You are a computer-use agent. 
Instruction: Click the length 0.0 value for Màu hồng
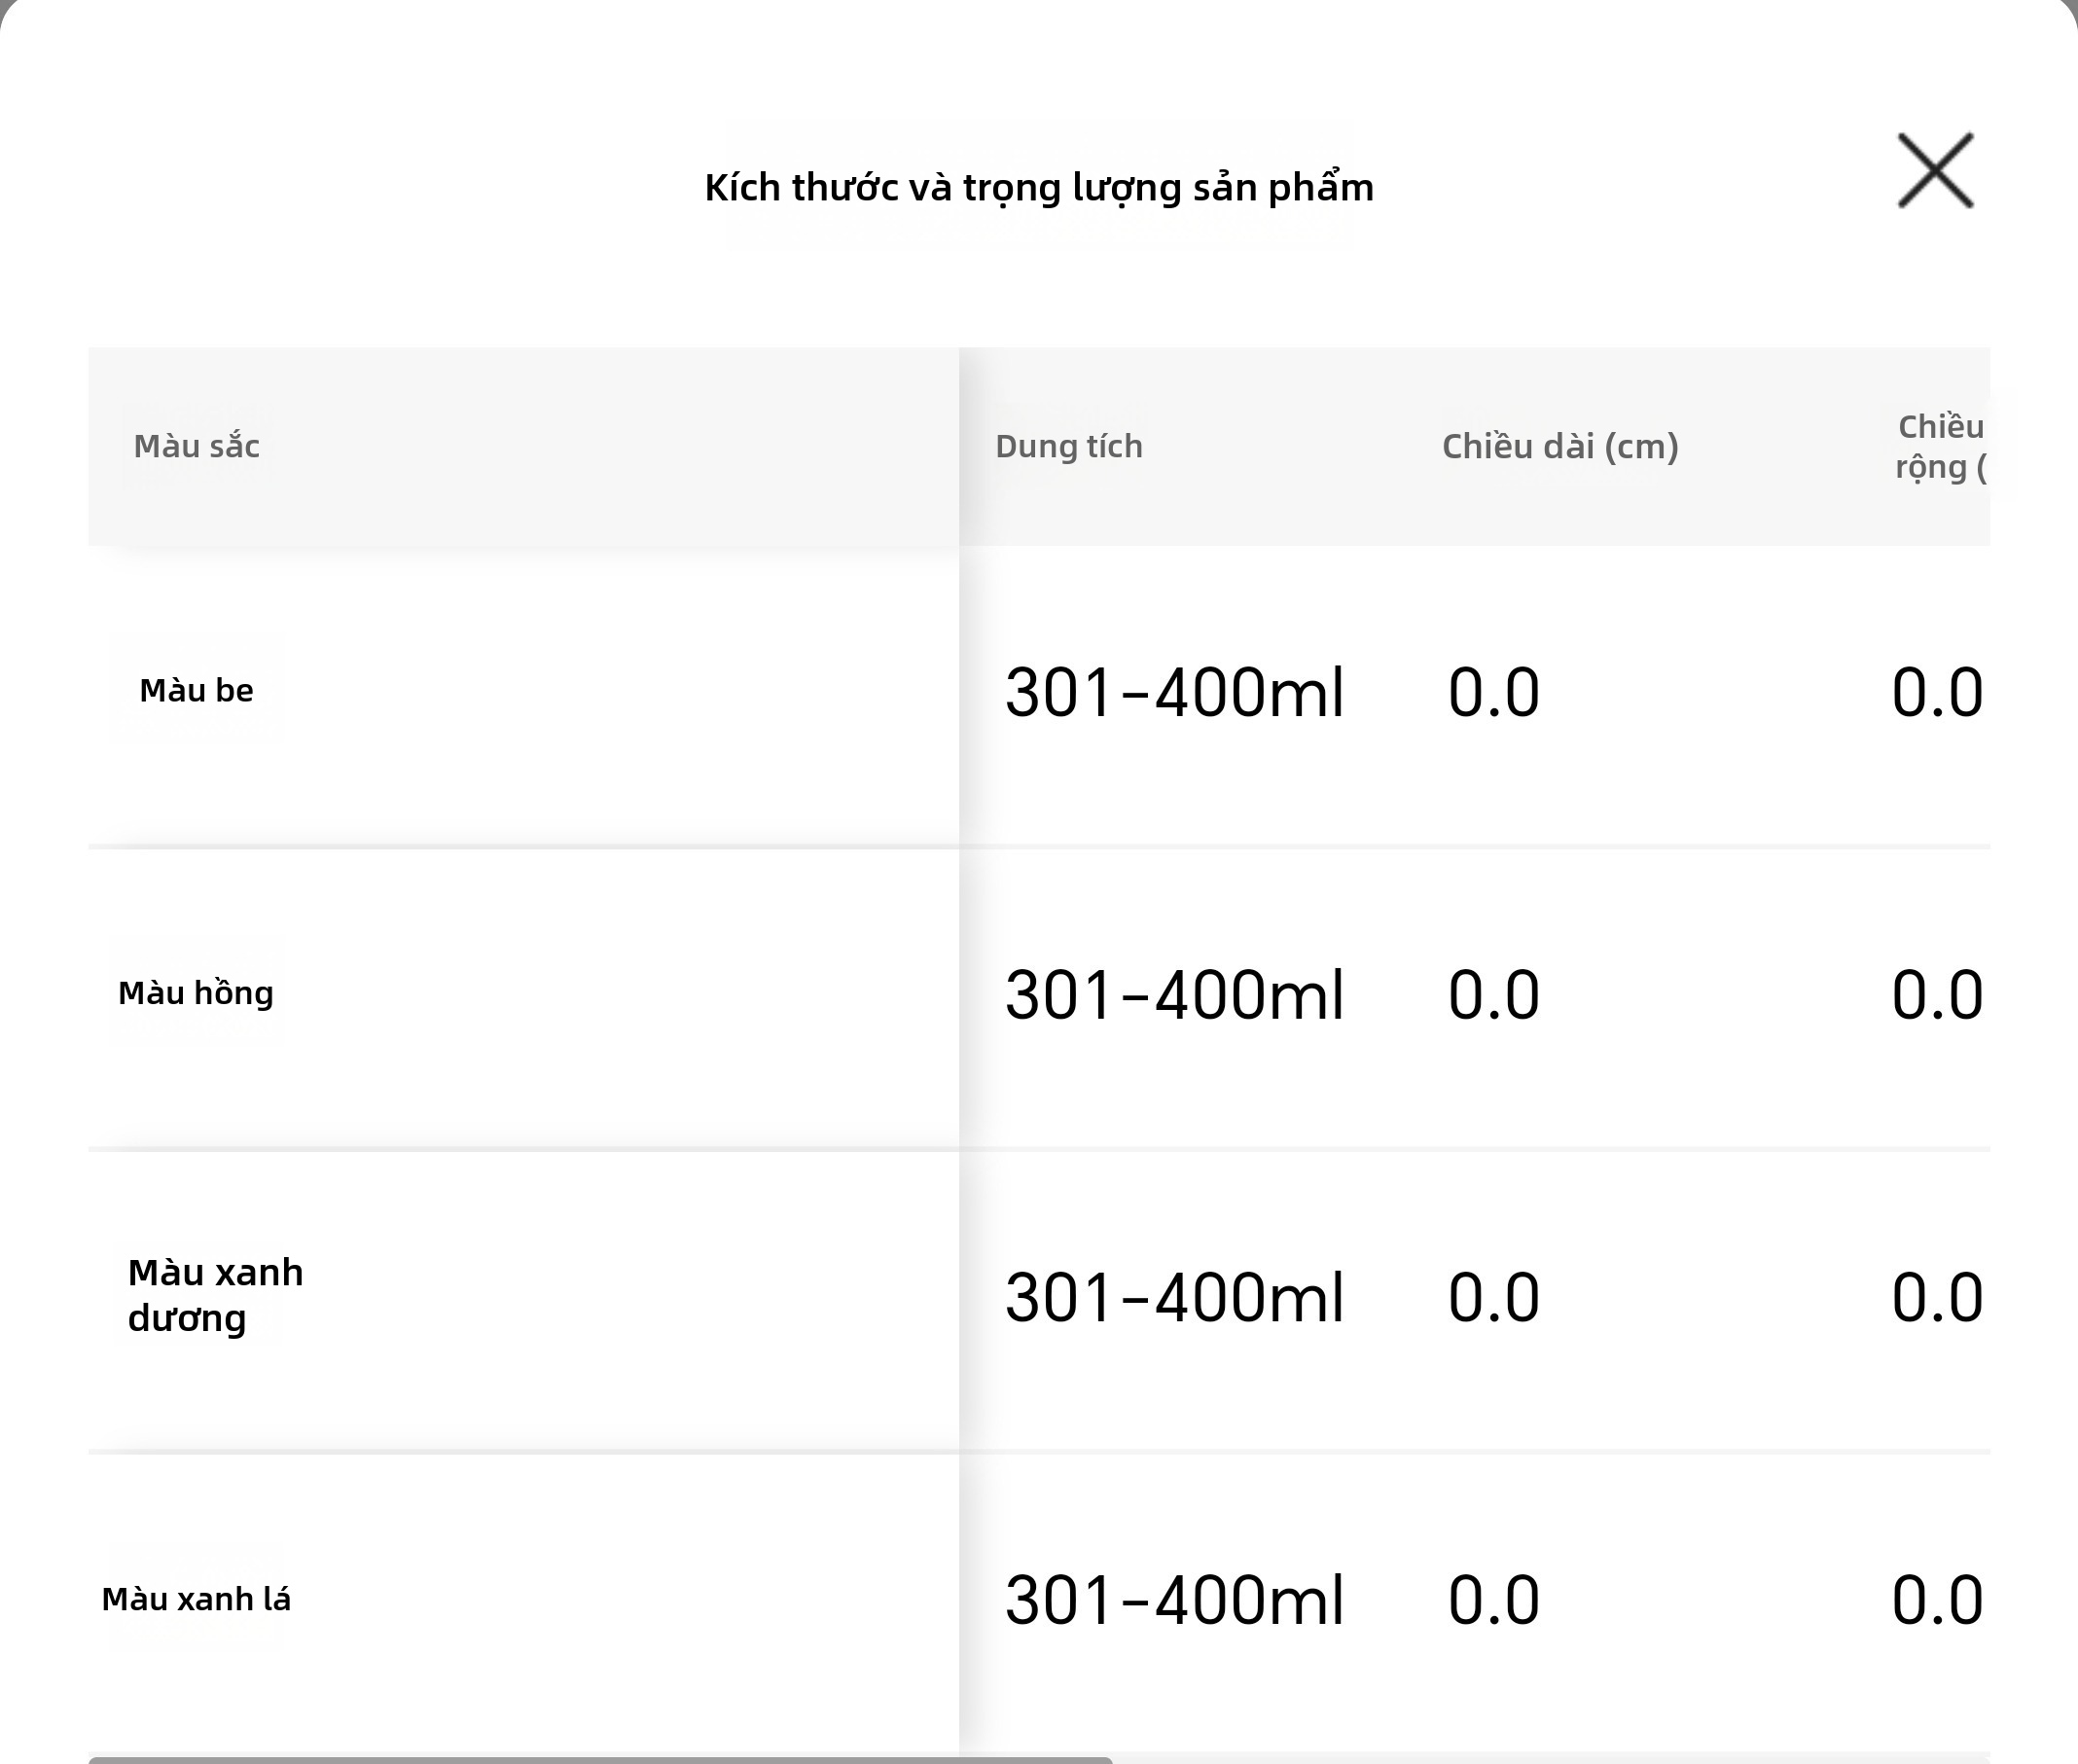(x=1493, y=995)
